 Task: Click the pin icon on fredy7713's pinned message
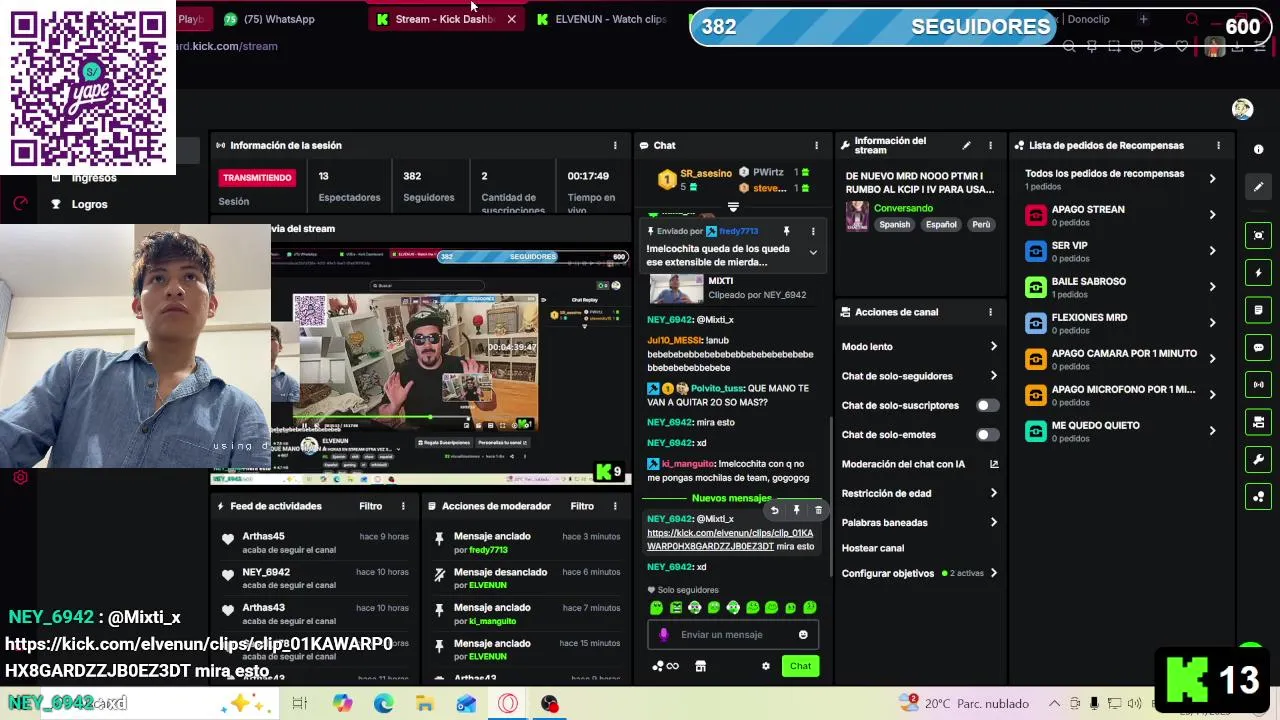tap(786, 231)
